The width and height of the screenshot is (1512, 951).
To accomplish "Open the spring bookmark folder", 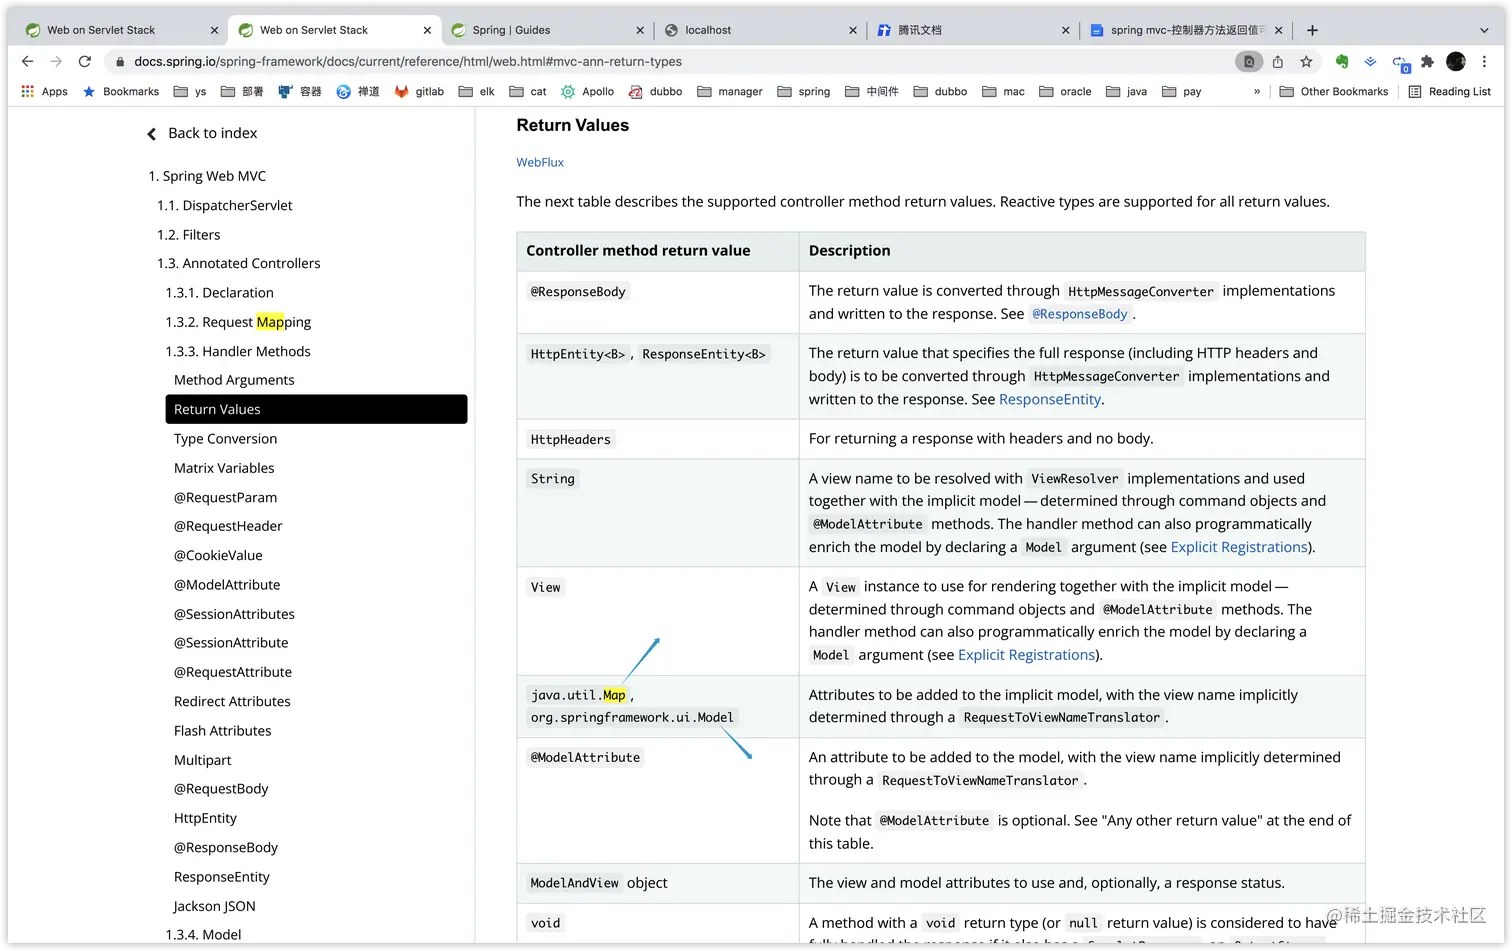I will click(x=804, y=91).
